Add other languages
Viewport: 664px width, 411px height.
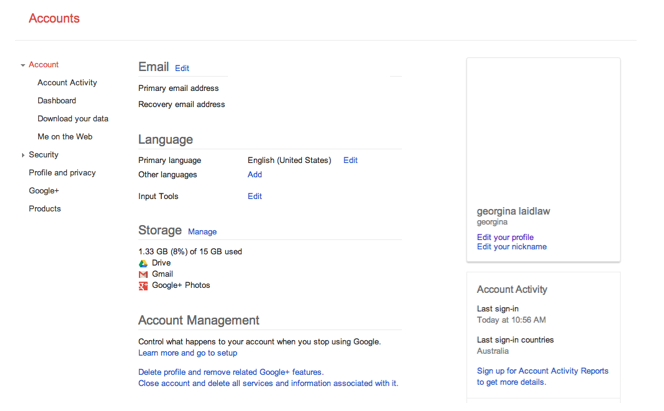[255, 175]
